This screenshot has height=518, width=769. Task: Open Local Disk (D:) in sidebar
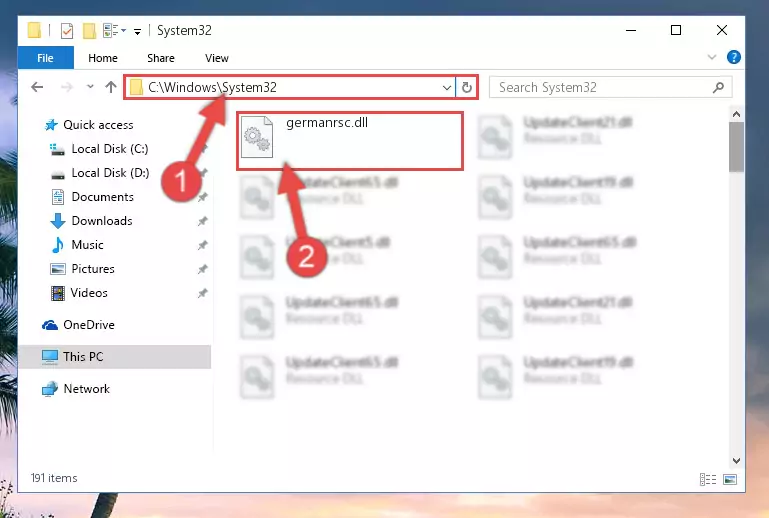[110, 173]
